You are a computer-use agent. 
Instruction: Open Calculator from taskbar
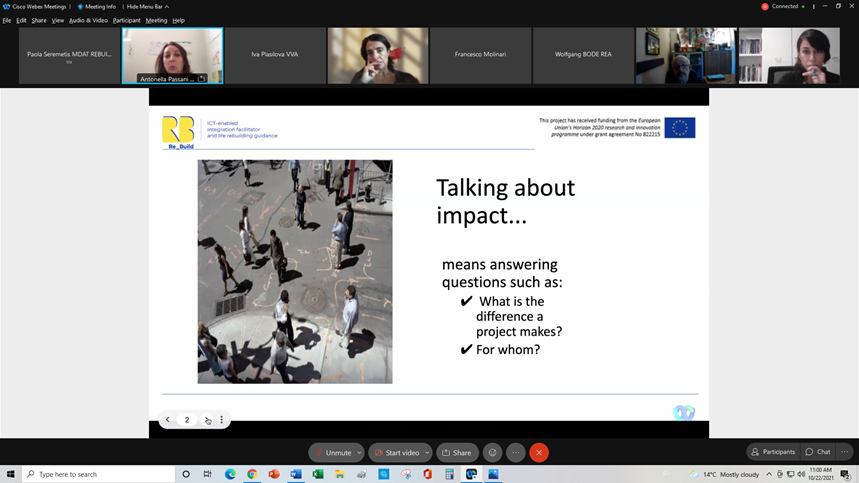[x=449, y=474]
